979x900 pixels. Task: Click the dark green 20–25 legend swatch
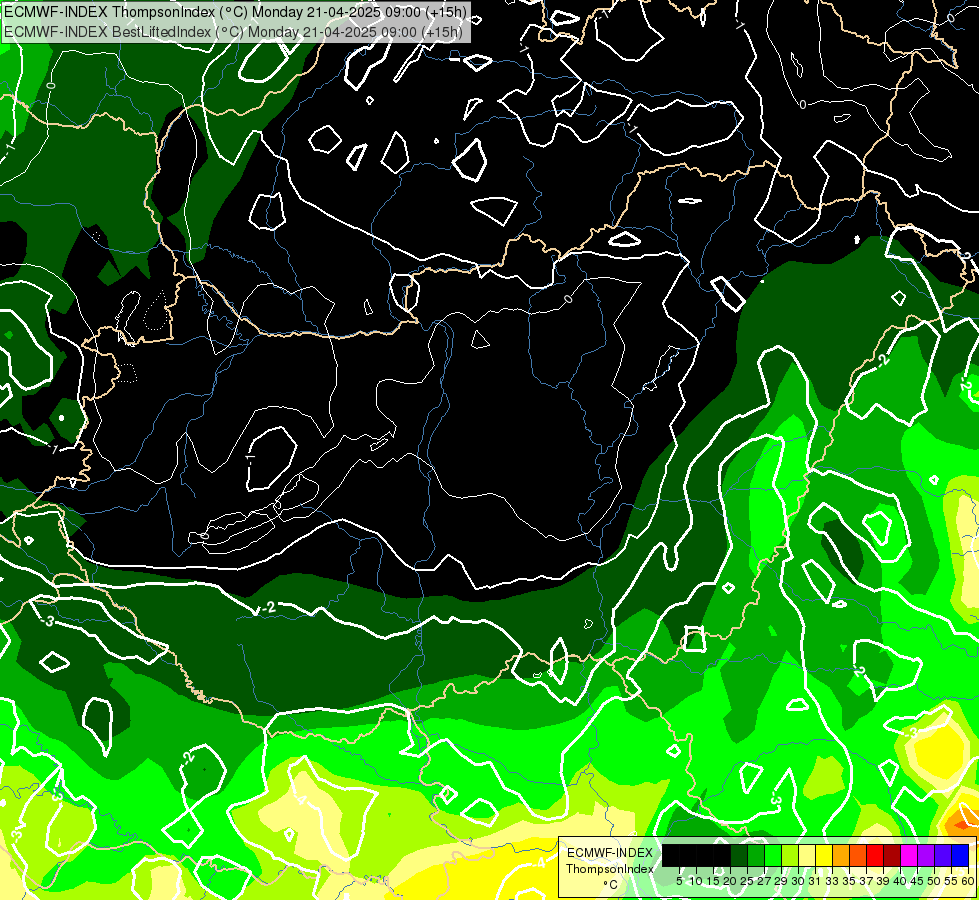739,856
